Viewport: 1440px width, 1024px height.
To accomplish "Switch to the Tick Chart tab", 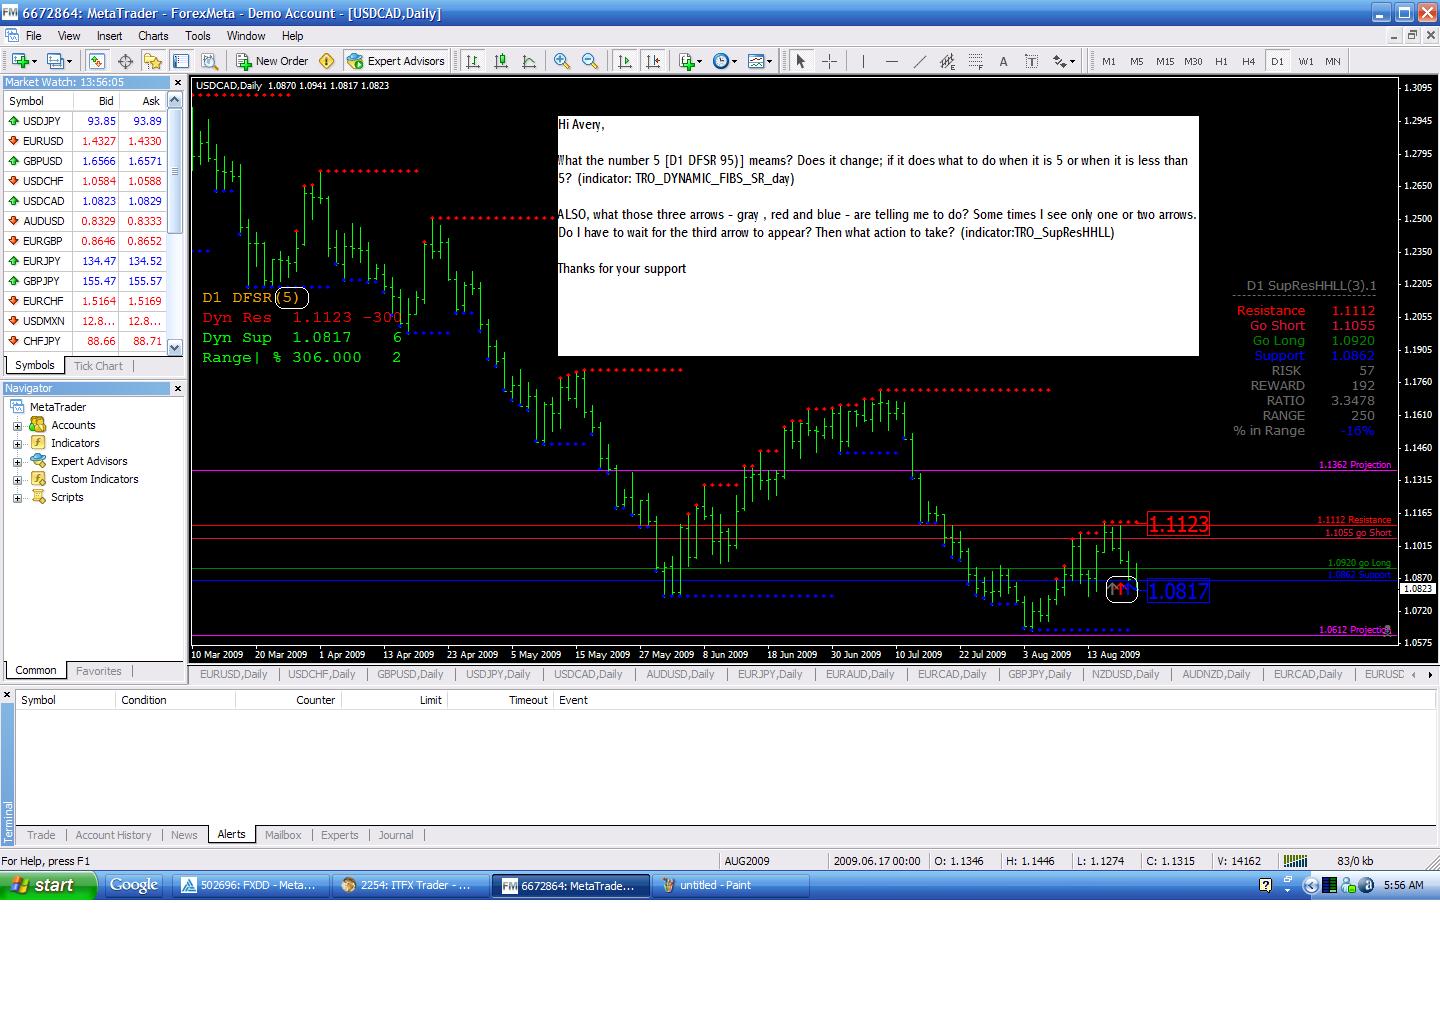I will (98, 366).
